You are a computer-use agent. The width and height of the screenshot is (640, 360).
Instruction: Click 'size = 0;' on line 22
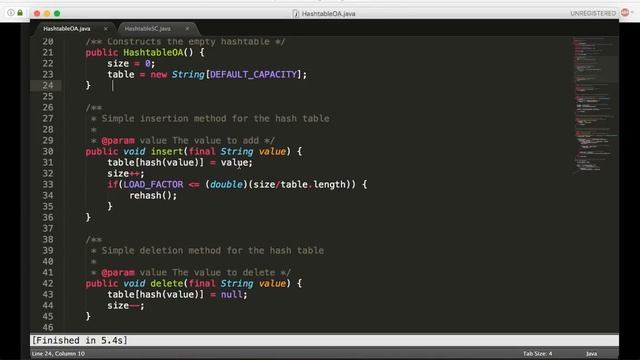(131, 64)
